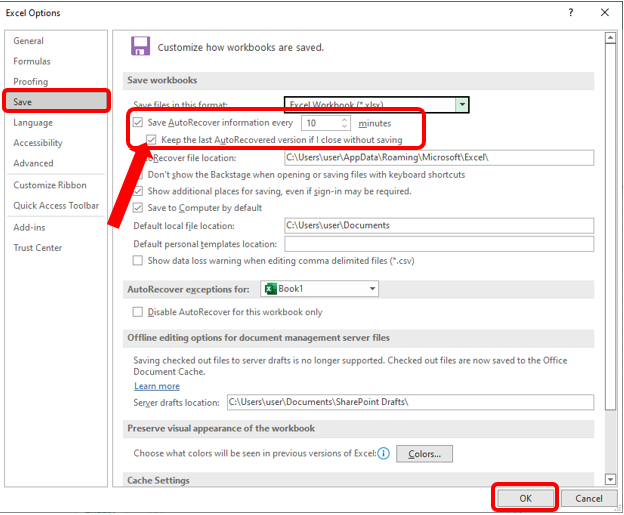Enable Save to Computer by default

138,208
